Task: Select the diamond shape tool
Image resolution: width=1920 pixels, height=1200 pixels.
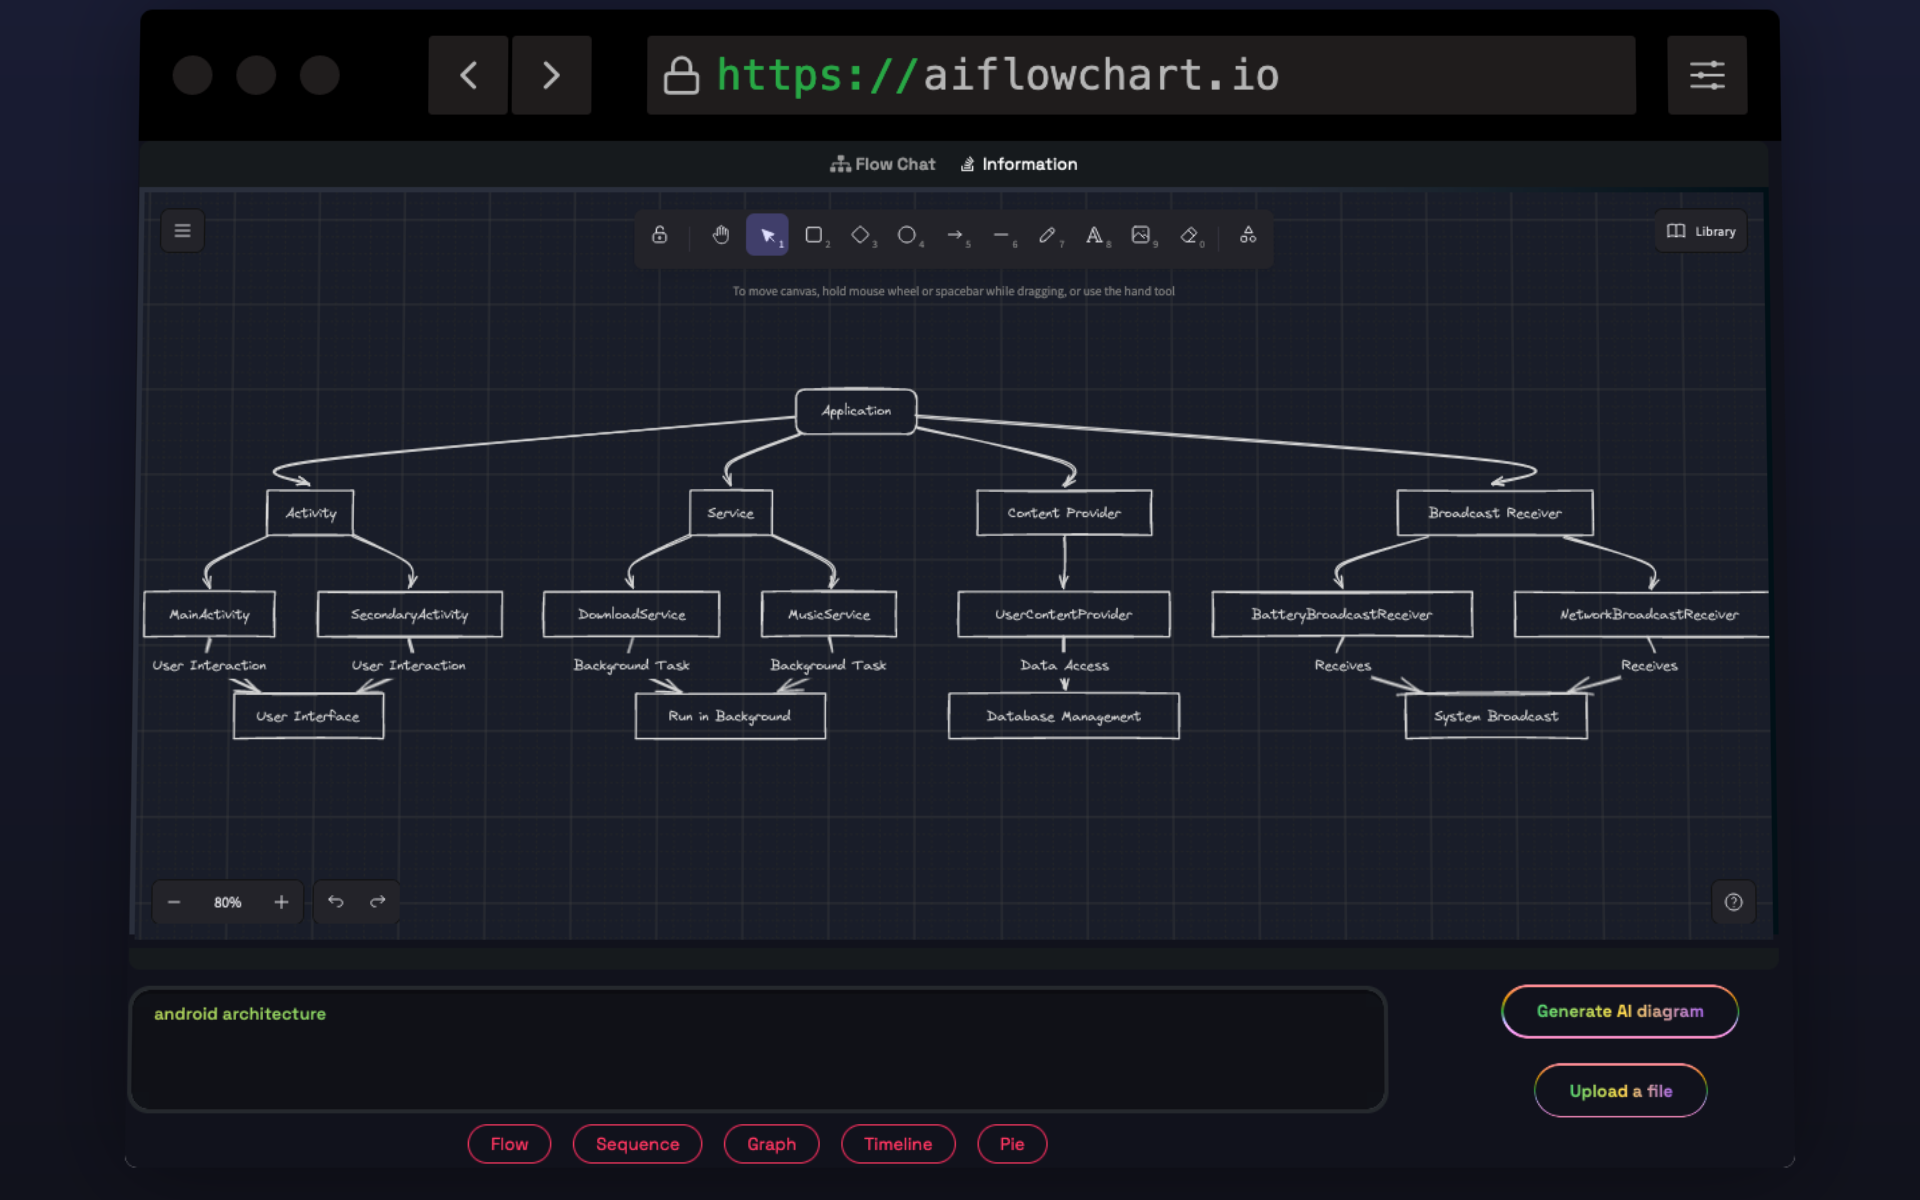Action: [x=860, y=235]
